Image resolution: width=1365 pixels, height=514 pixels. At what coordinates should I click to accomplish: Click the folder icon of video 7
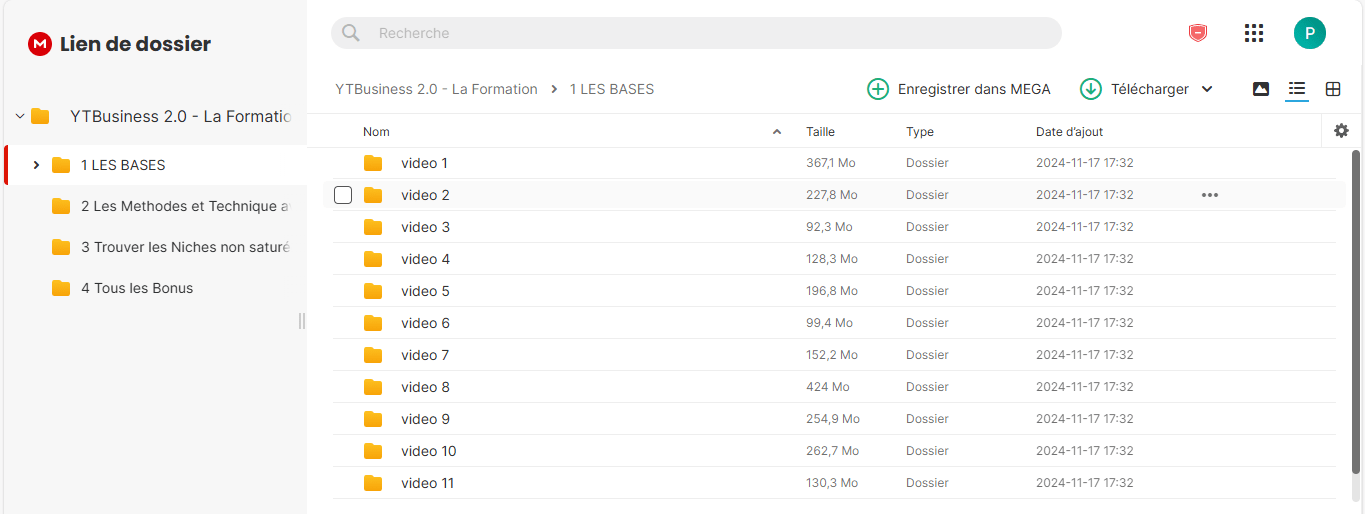coord(373,355)
